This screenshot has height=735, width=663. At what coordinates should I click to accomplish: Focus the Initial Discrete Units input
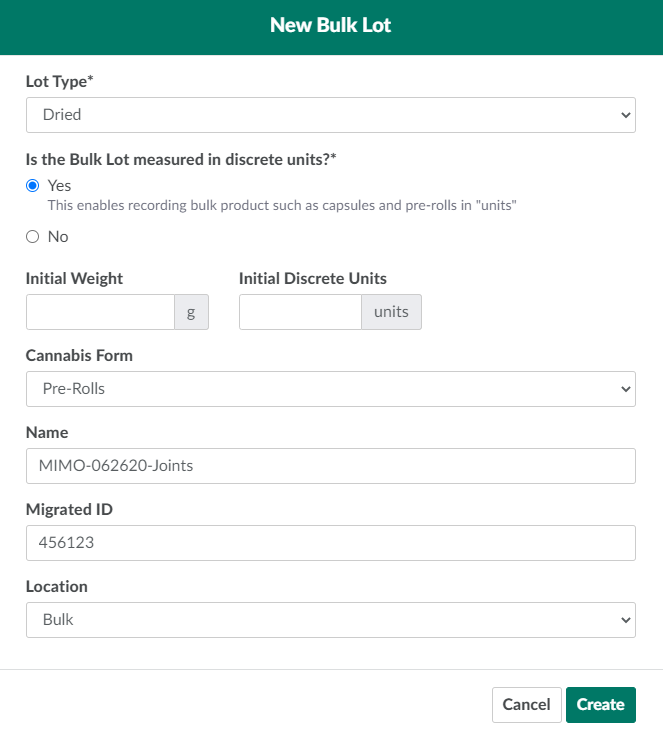[x=300, y=312]
